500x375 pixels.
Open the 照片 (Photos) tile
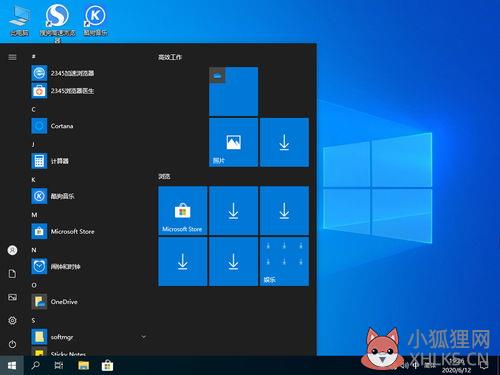point(233,142)
